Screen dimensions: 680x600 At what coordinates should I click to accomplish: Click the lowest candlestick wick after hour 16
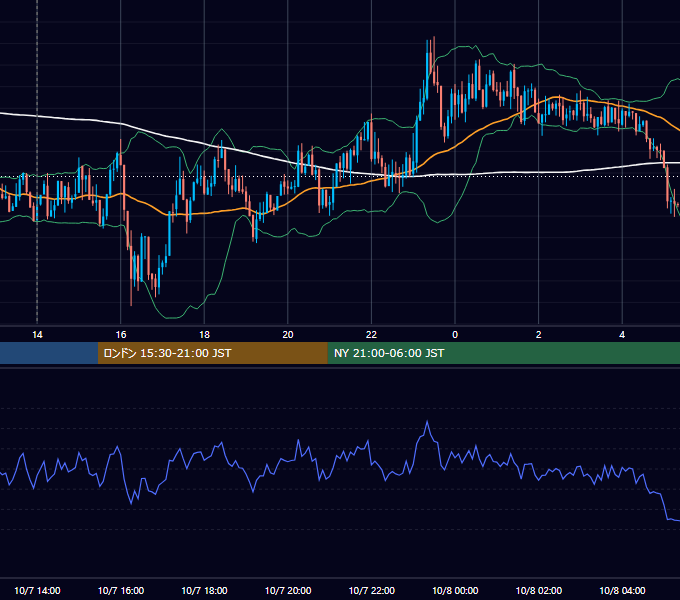pyautogui.click(x=131, y=303)
